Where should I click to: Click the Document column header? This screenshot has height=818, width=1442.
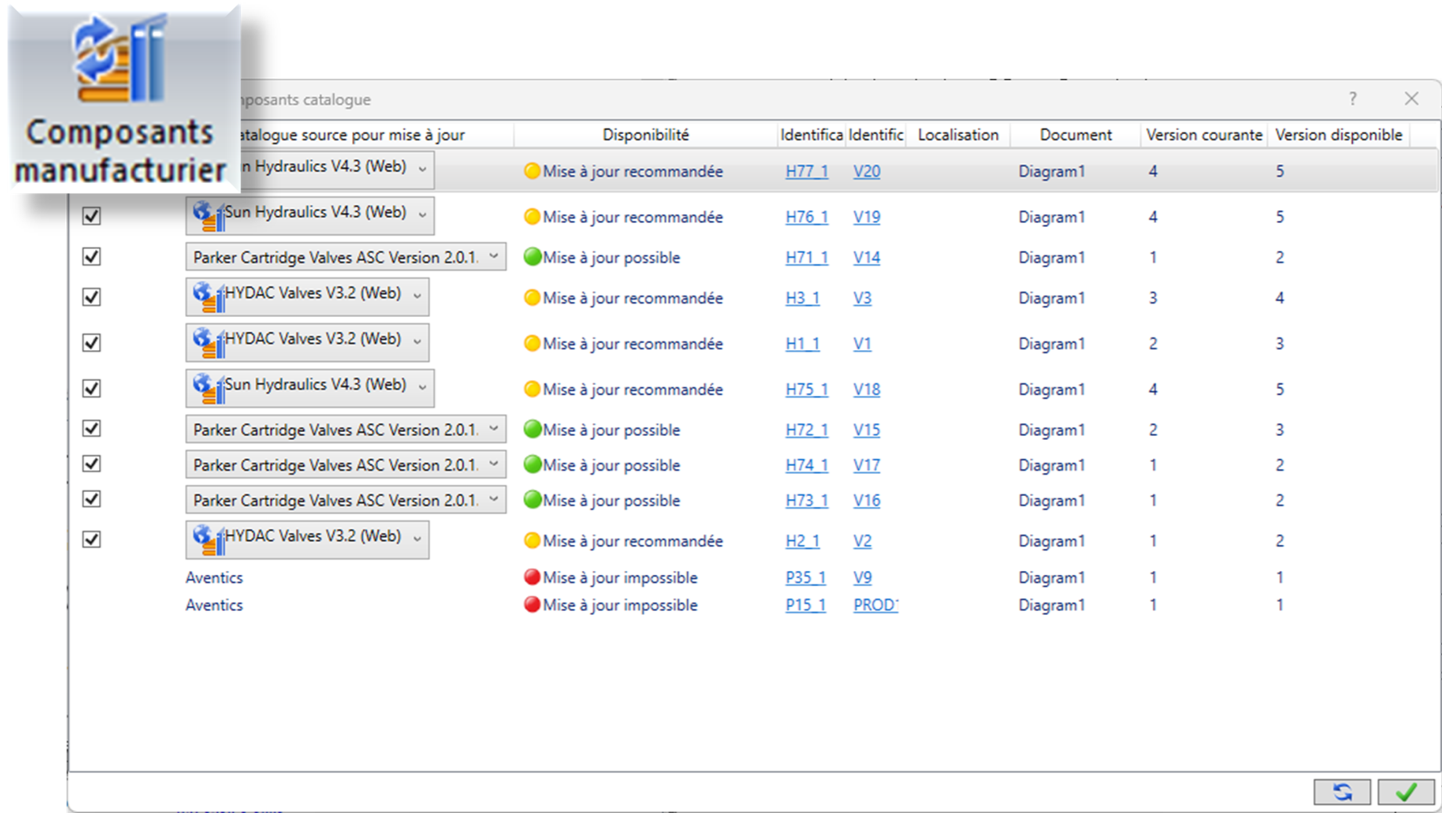coord(1075,135)
